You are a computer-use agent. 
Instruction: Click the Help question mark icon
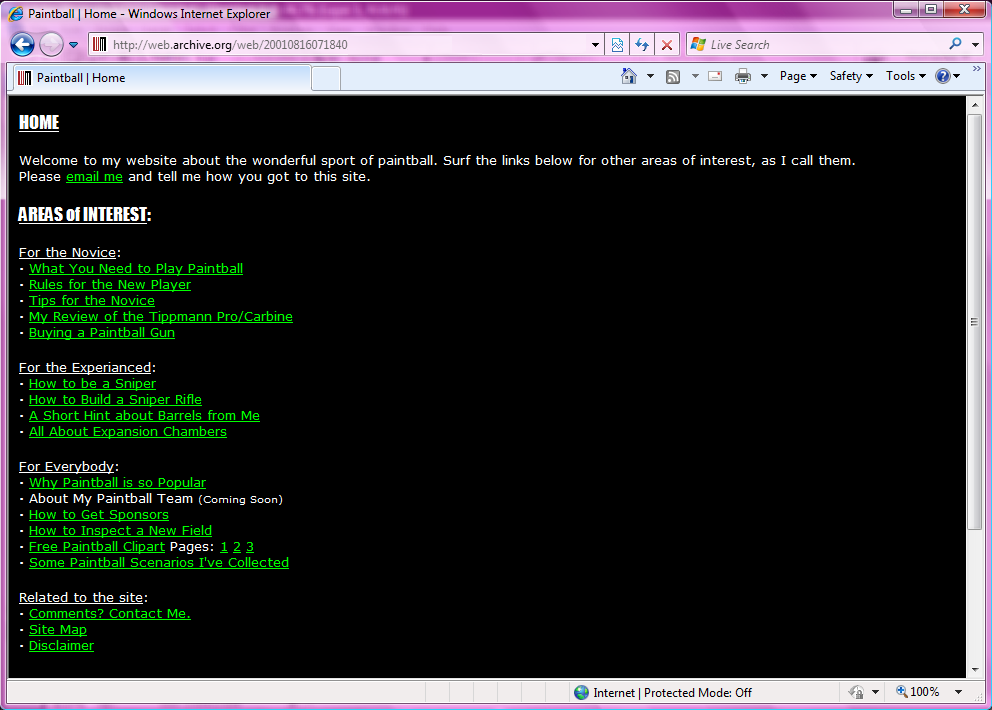click(x=943, y=76)
